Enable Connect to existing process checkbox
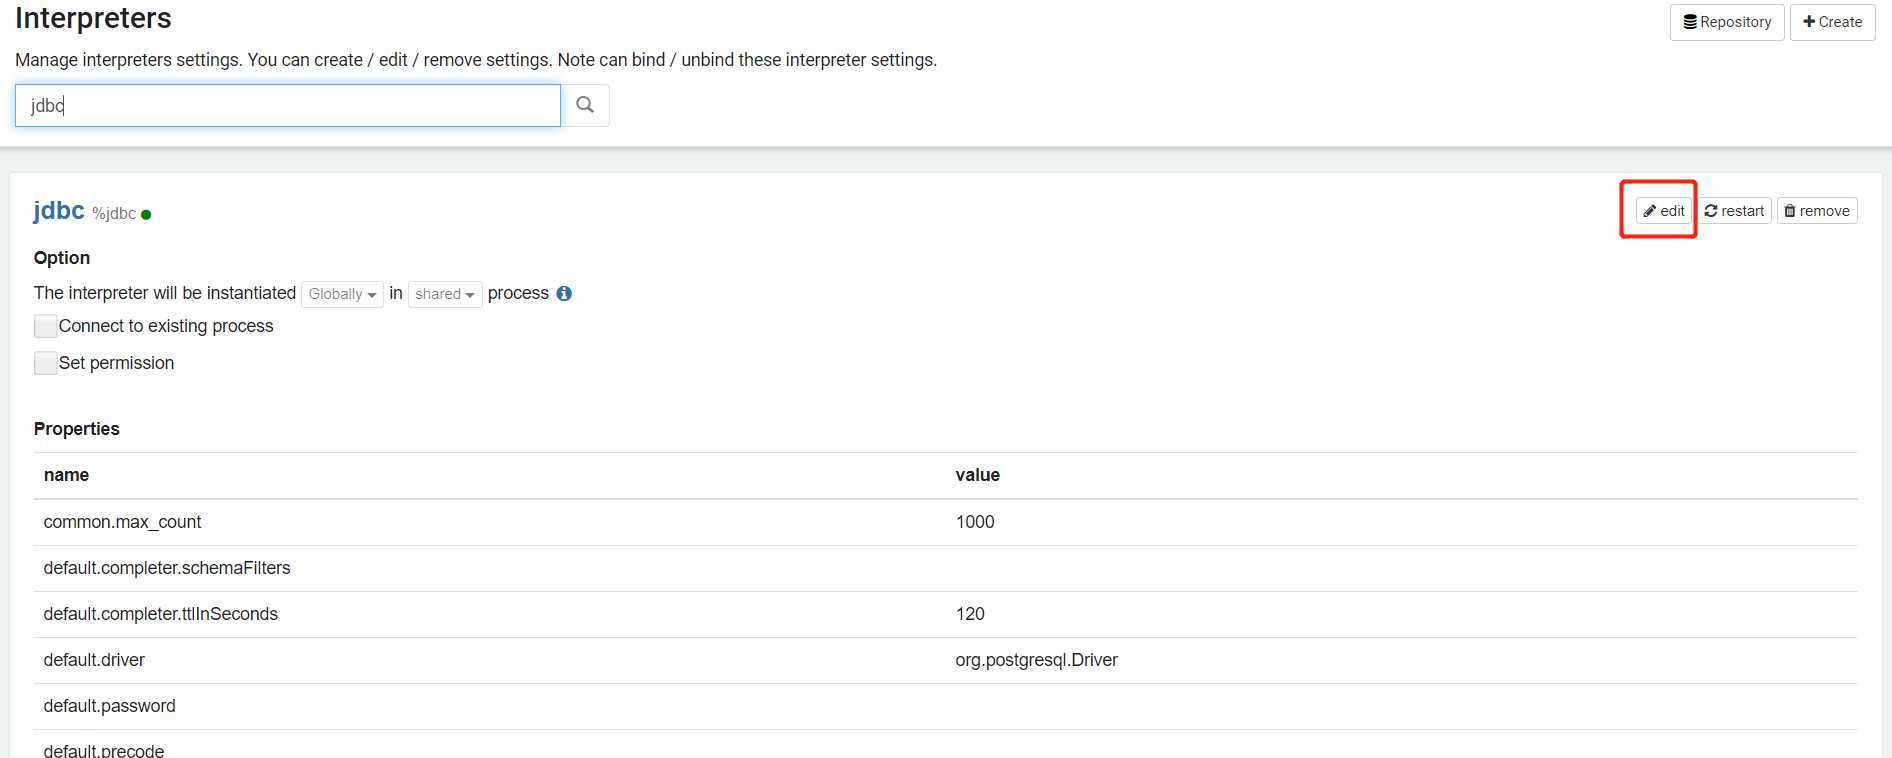The image size is (1892, 758). 46,326
